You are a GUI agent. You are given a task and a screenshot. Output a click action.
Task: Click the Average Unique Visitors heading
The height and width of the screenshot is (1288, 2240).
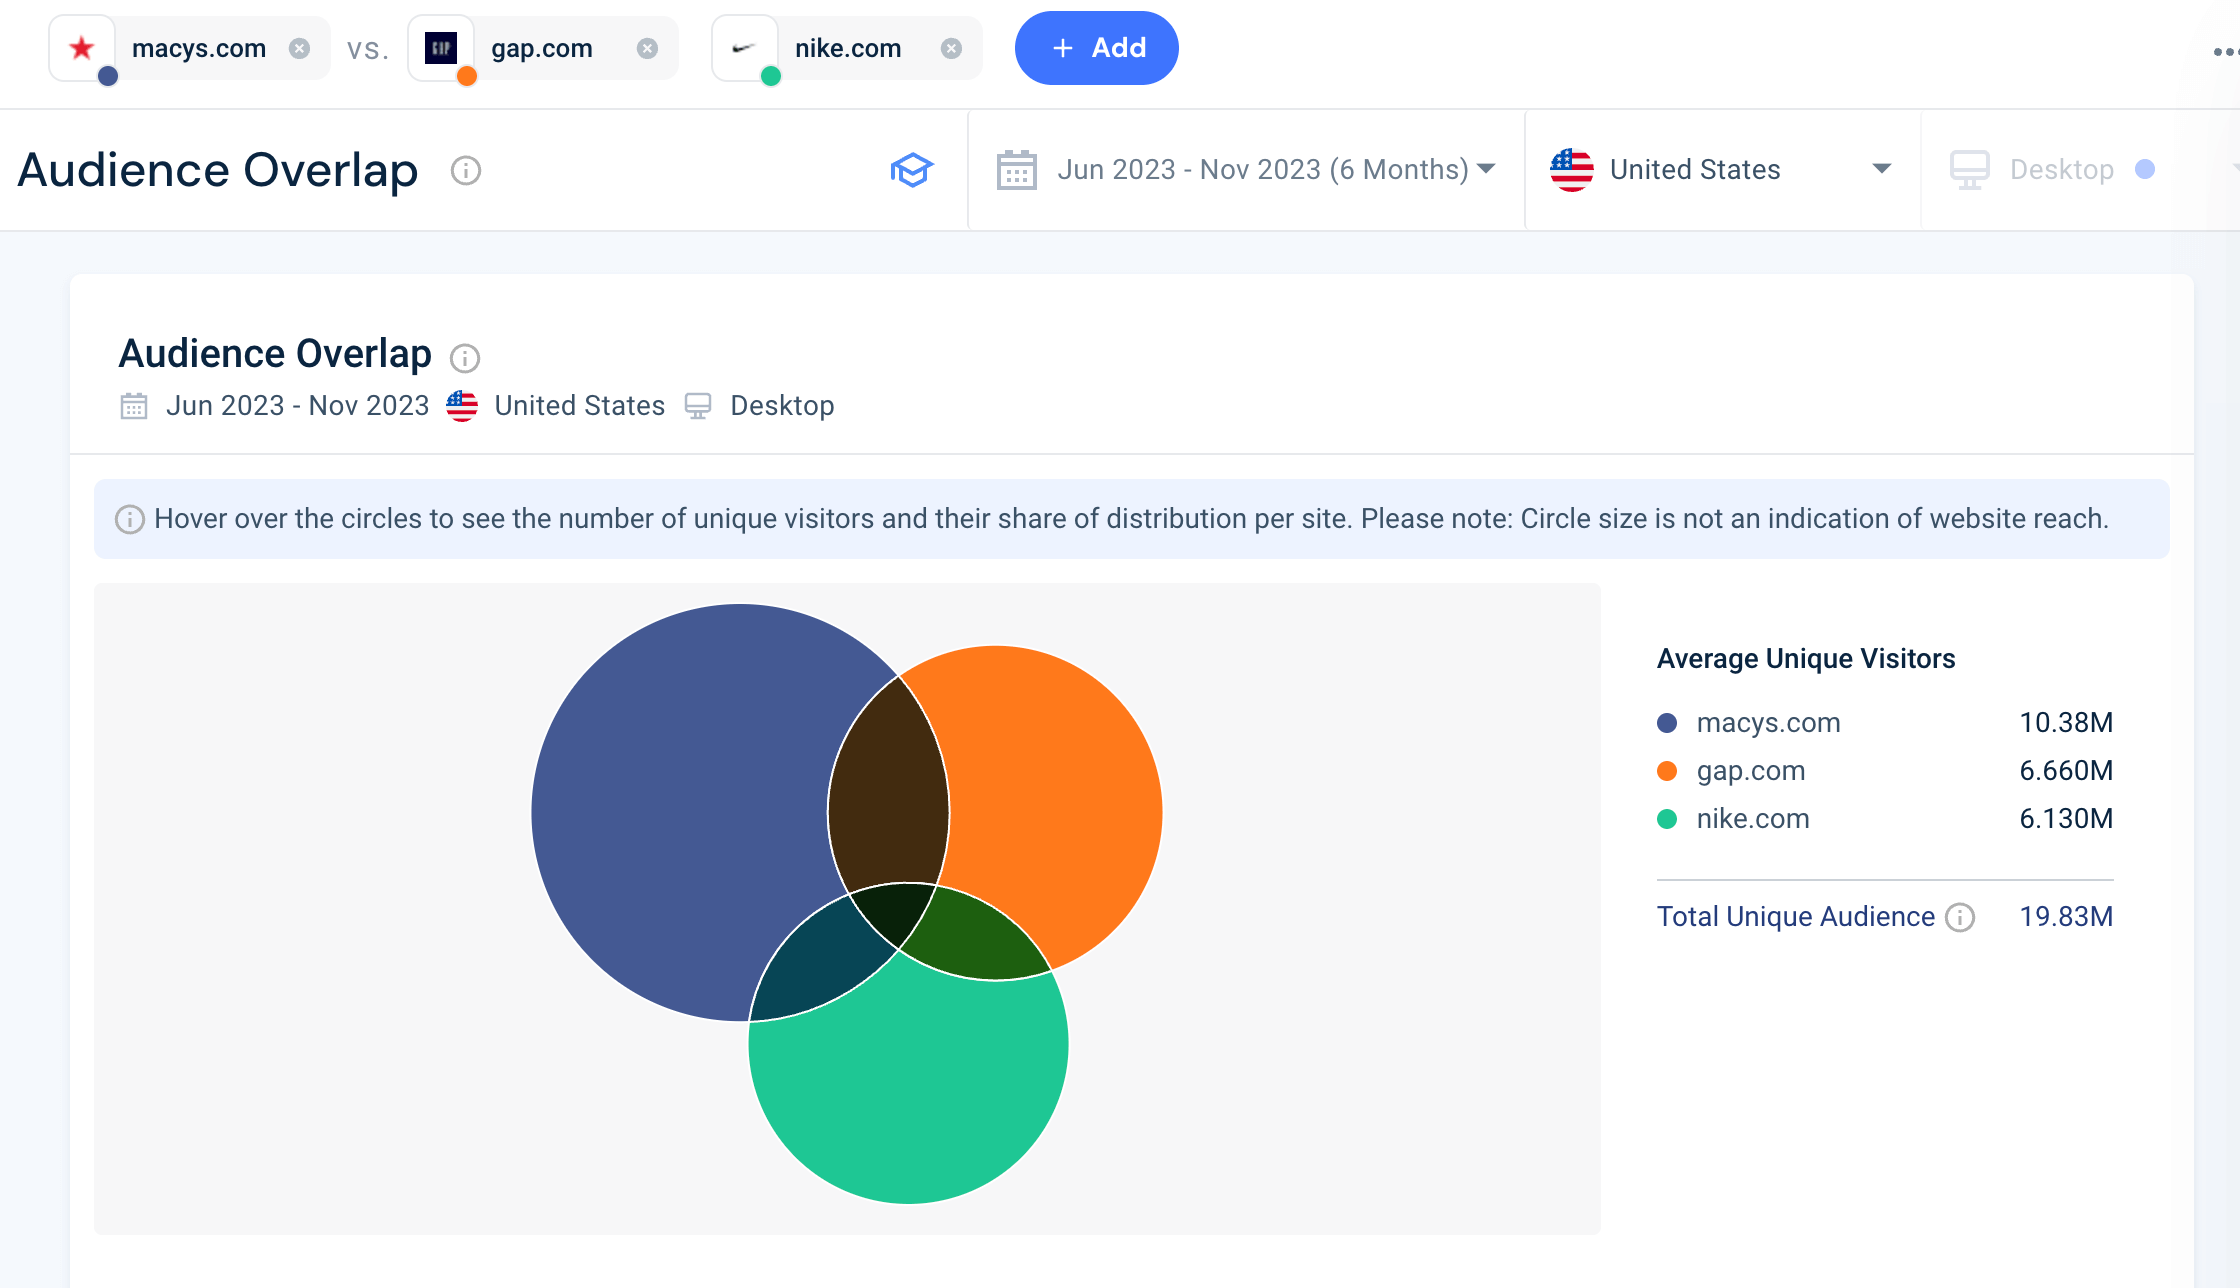pyautogui.click(x=1806, y=659)
